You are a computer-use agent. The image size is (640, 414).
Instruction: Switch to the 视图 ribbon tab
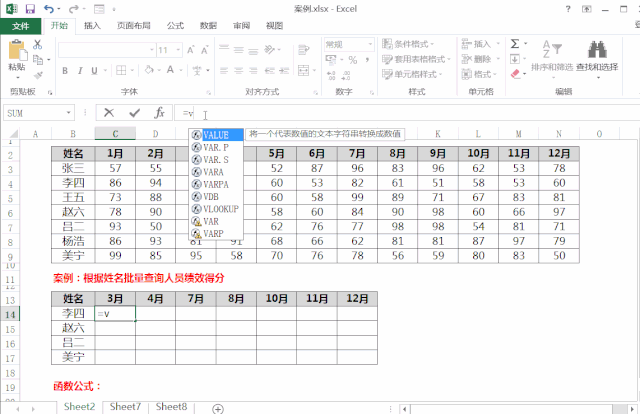pos(274,26)
